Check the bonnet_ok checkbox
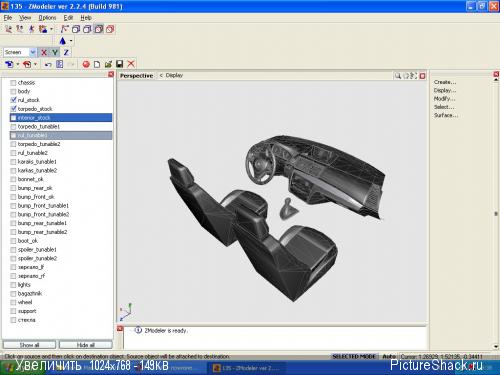 [x=13, y=179]
